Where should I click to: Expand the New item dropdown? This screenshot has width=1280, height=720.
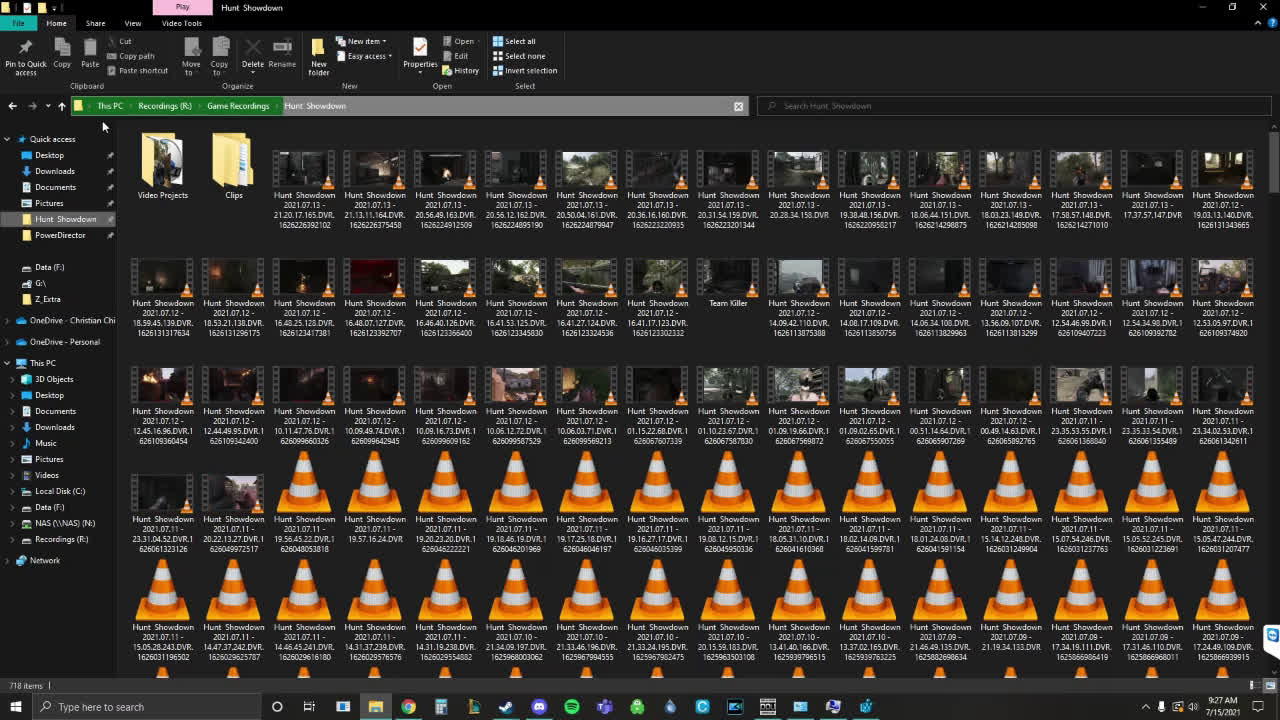point(361,41)
